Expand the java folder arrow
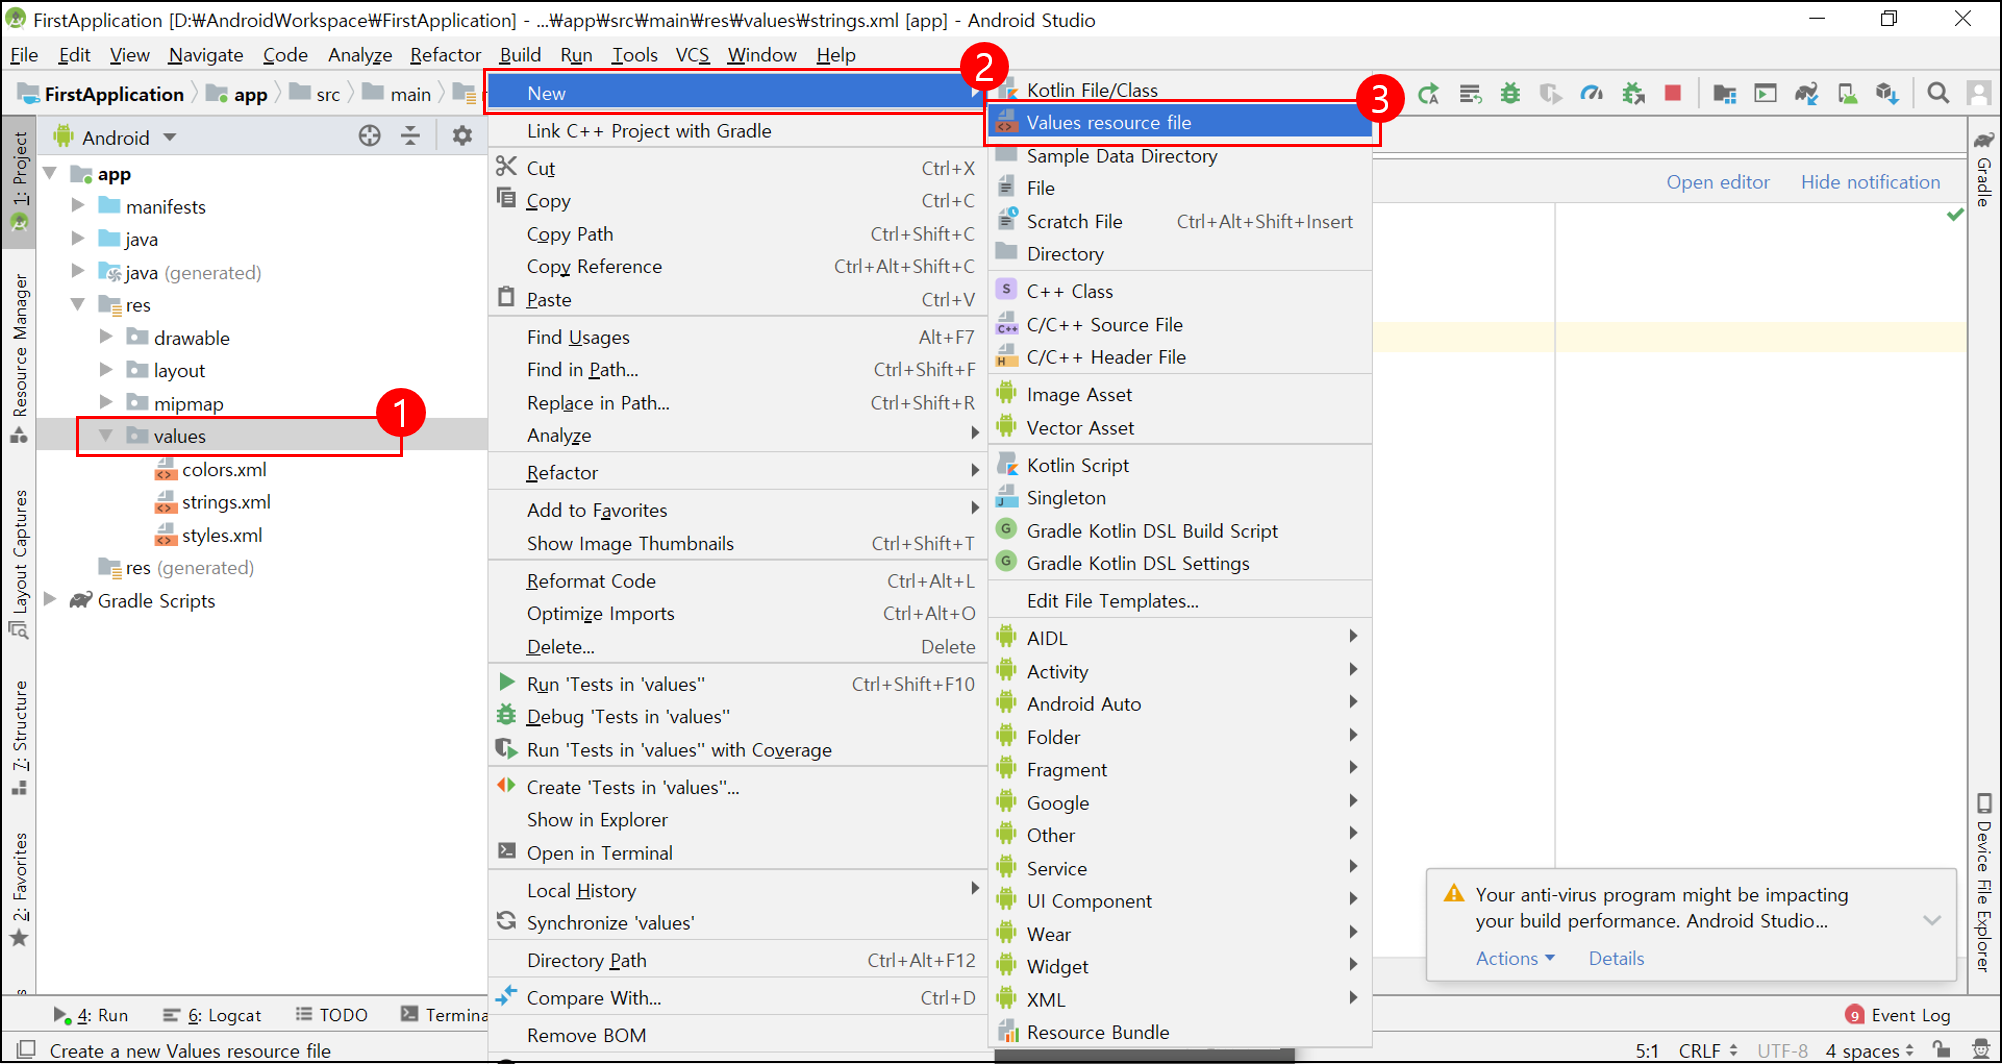2002x1064 pixels. click(x=78, y=239)
